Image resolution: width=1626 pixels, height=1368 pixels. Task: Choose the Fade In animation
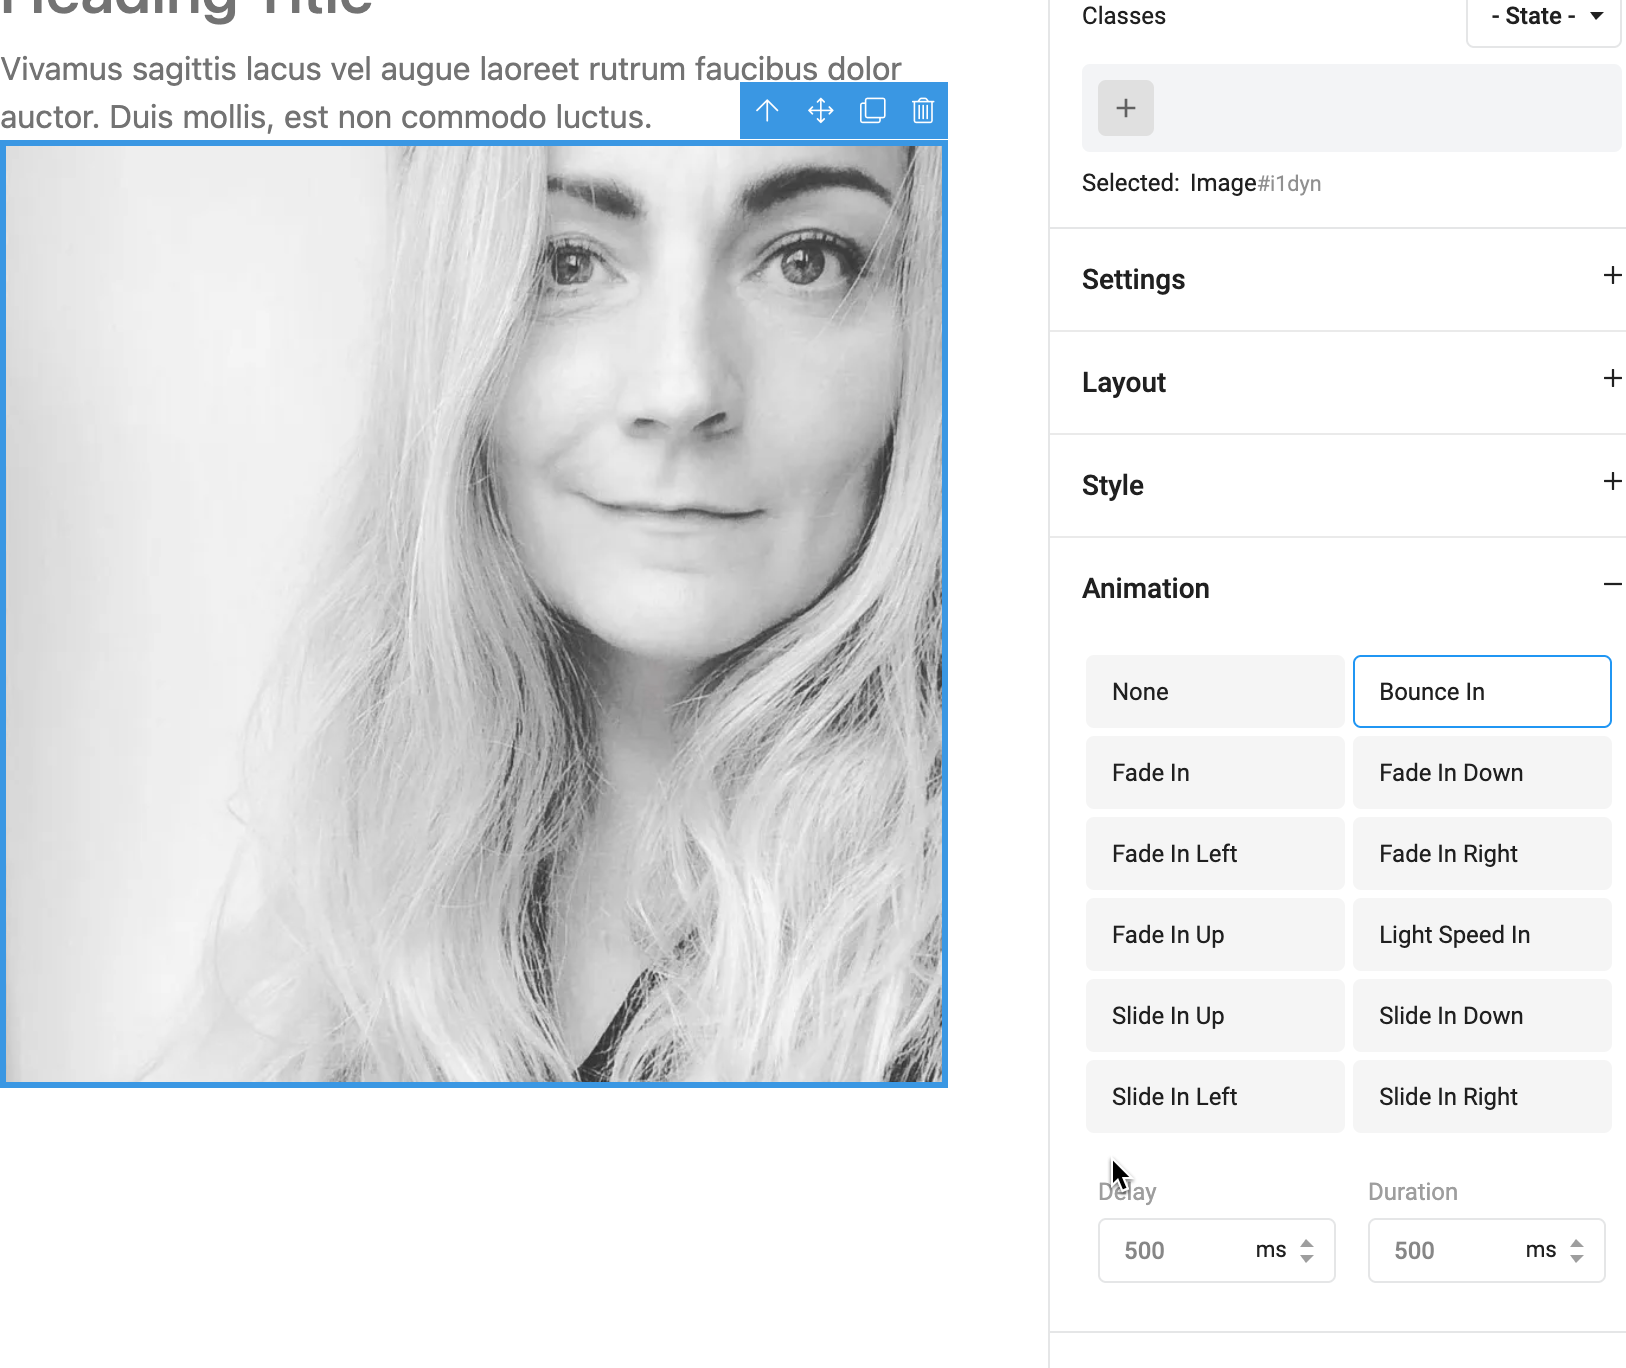[1214, 773]
